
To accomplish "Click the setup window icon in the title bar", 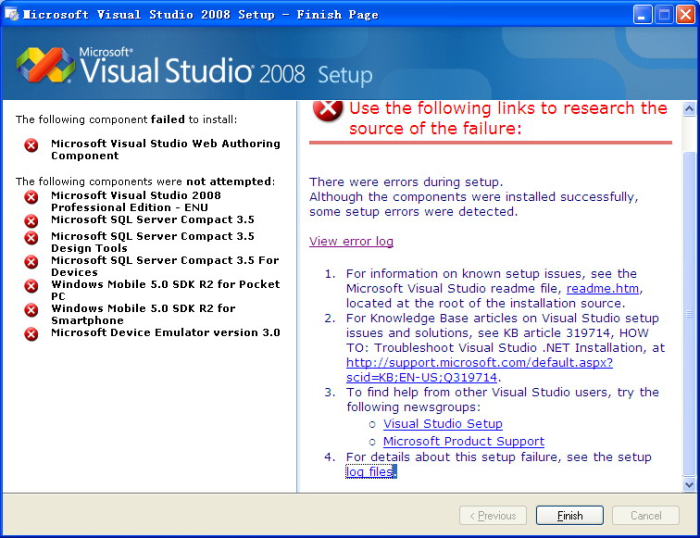I will pos(12,14).
